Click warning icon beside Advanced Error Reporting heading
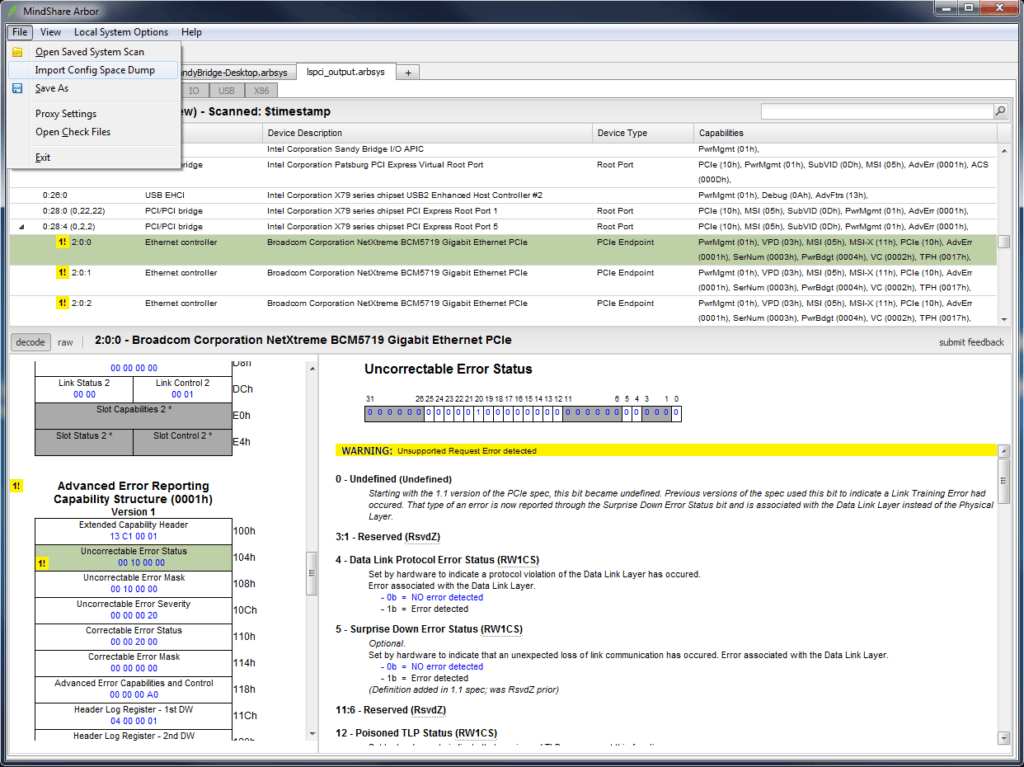This screenshot has width=1024, height=767. 16,486
